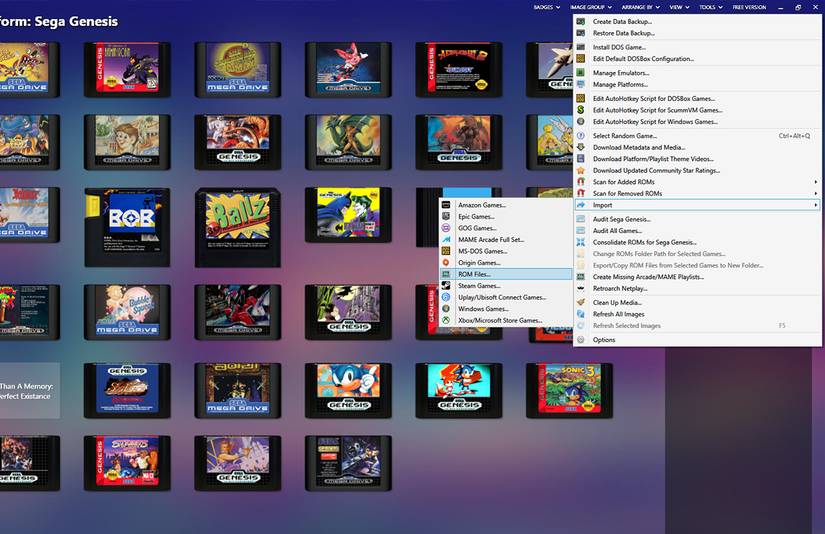Click the Scan for Added ROMs magnet icon
Screen dimensions: 825x534
pyautogui.click(x=581, y=182)
